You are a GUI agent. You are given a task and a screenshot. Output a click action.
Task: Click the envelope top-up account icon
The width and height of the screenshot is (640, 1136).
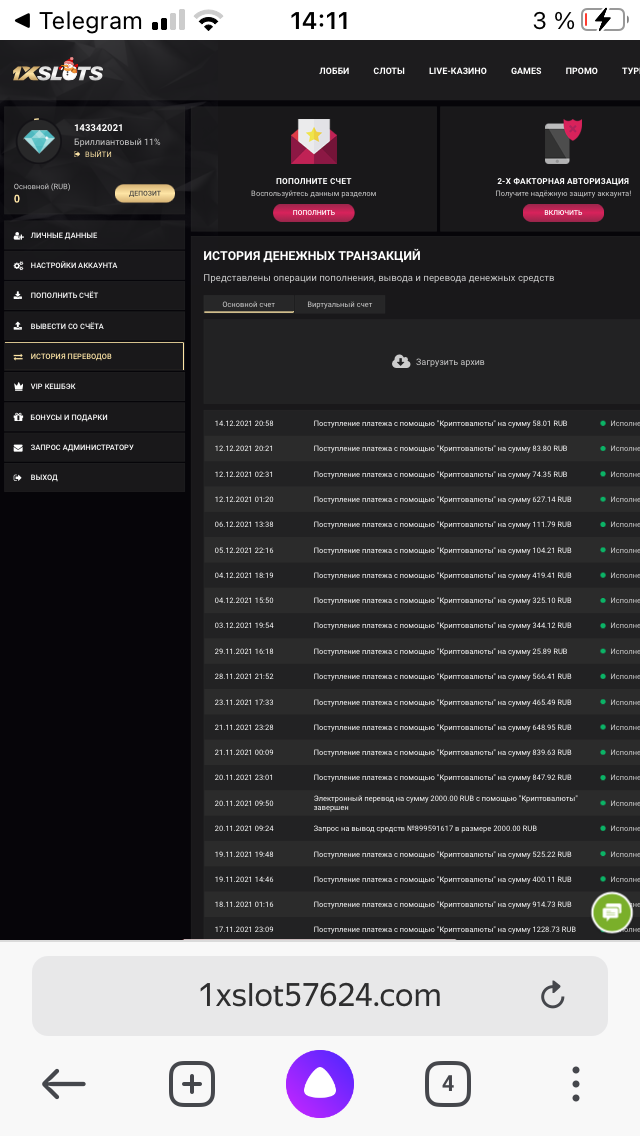click(x=313, y=142)
